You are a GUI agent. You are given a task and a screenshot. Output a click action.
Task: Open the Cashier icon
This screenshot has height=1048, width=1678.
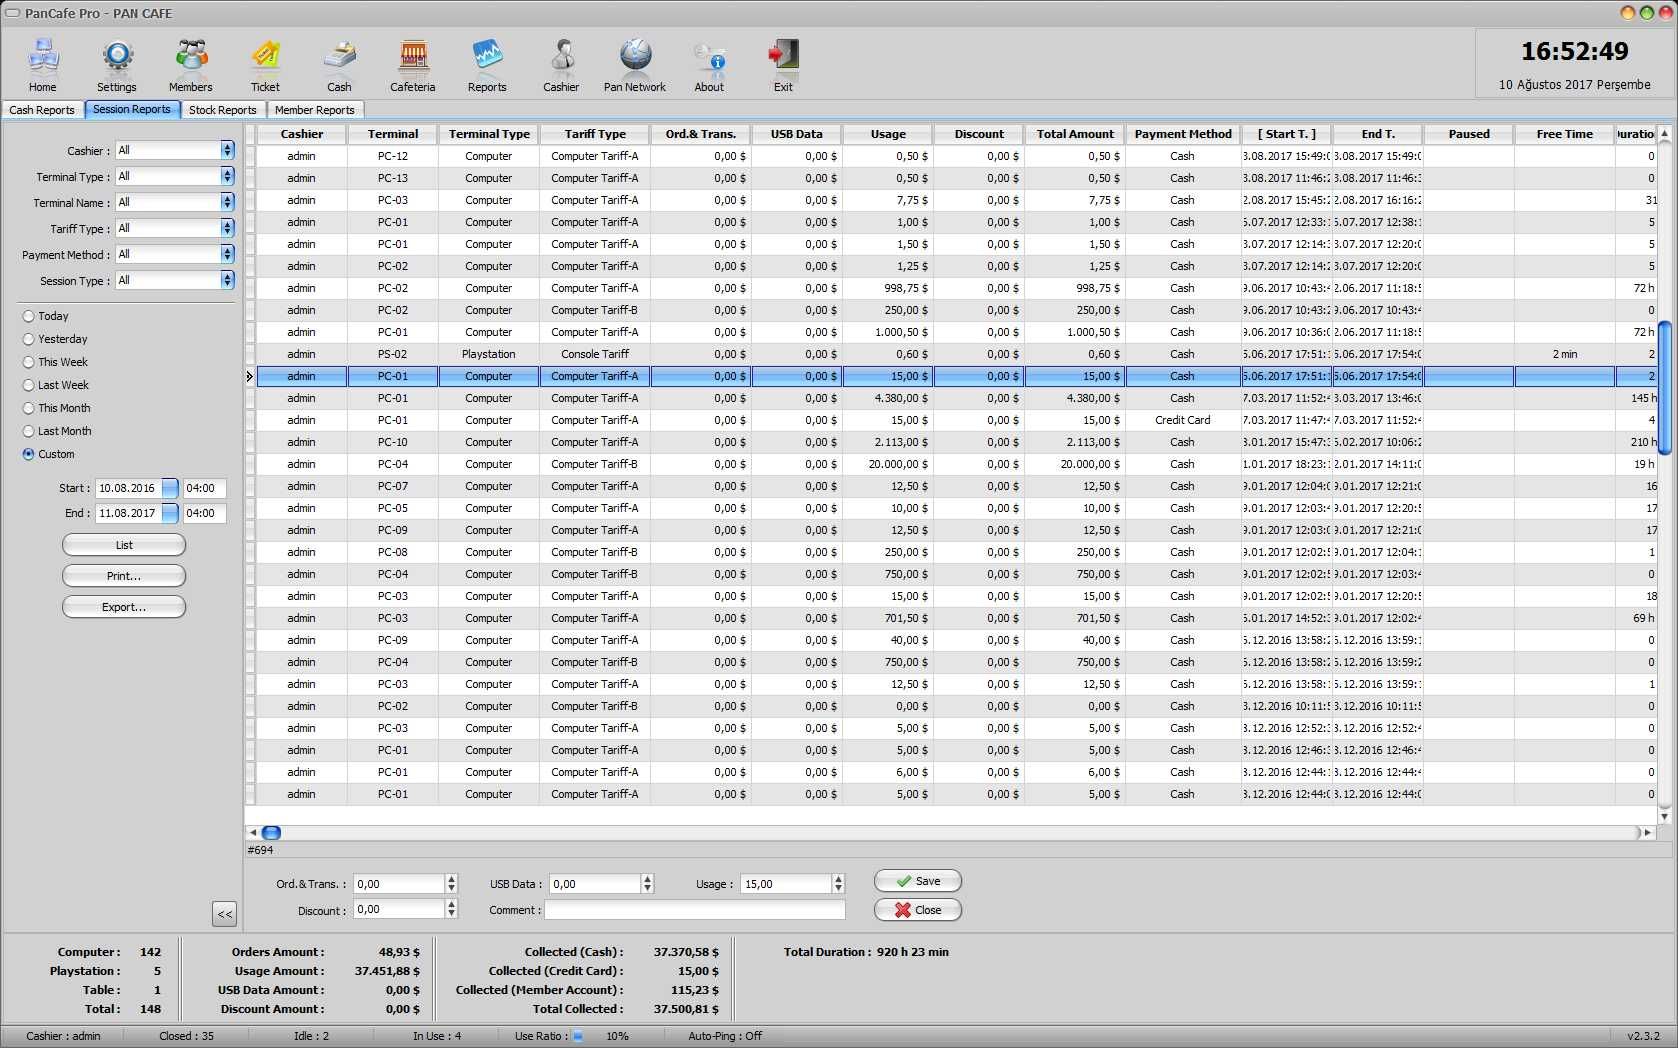point(561,66)
